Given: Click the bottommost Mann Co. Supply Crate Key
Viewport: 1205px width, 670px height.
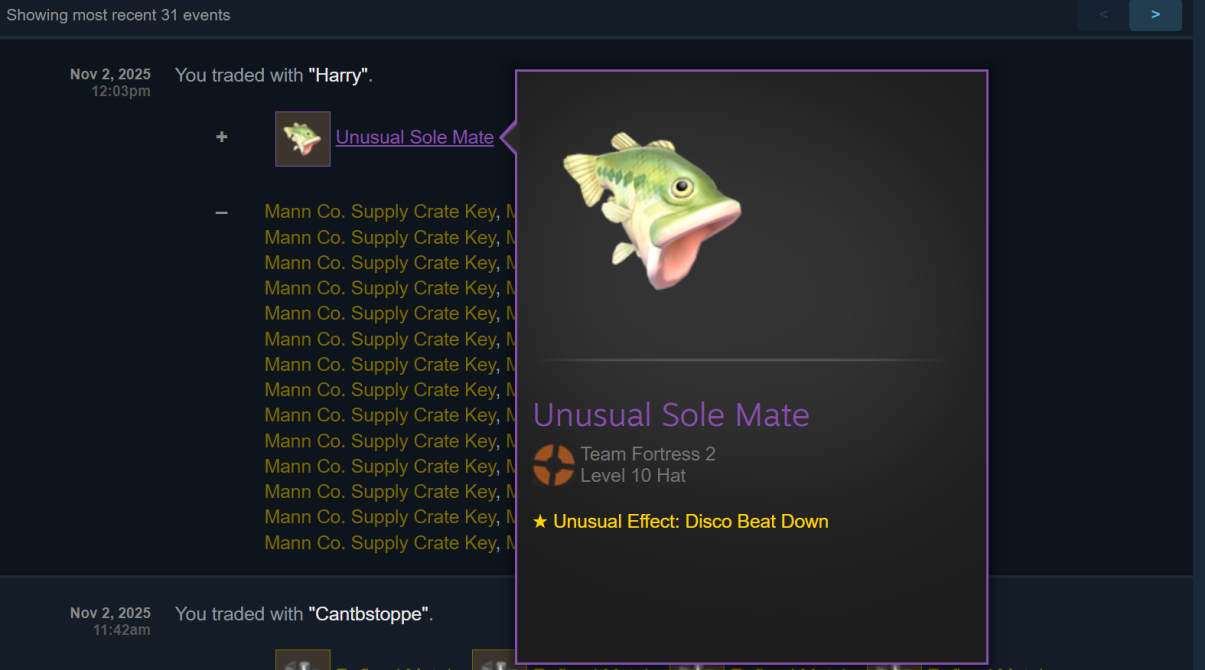Looking at the screenshot, I should pos(380,543).
